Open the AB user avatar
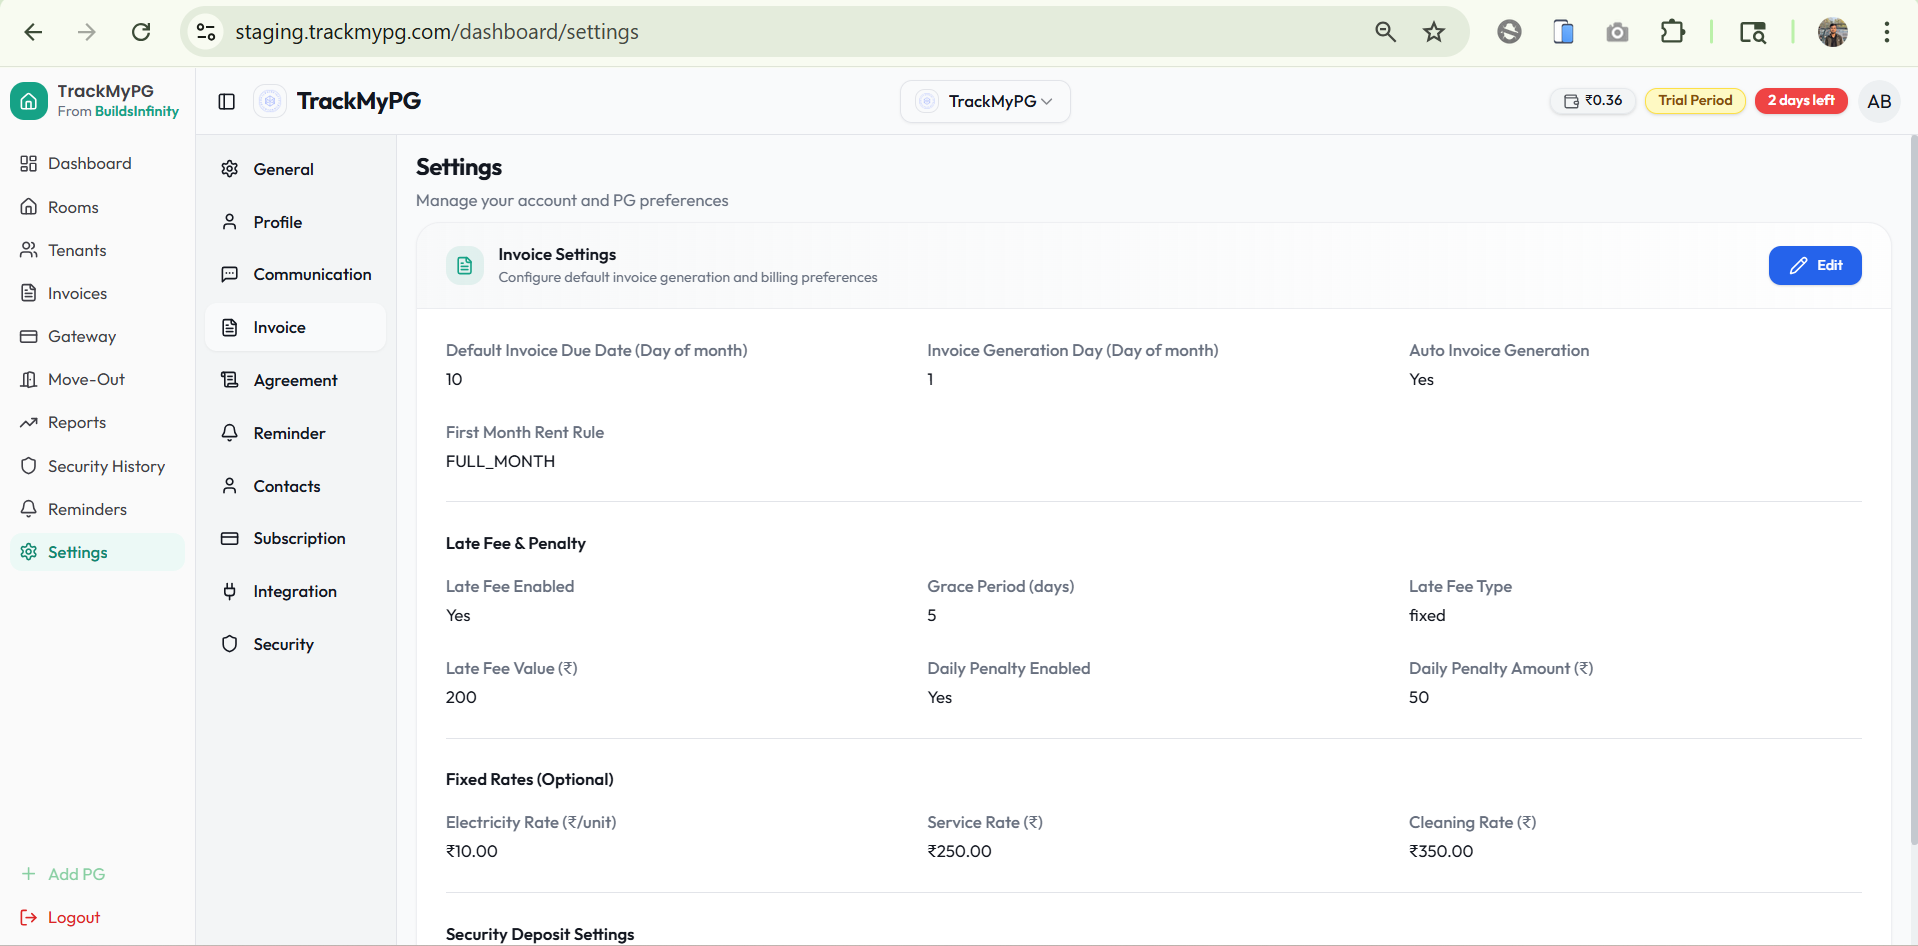The height and width of the screenshot is (946, 1918). coord(1879,101)
